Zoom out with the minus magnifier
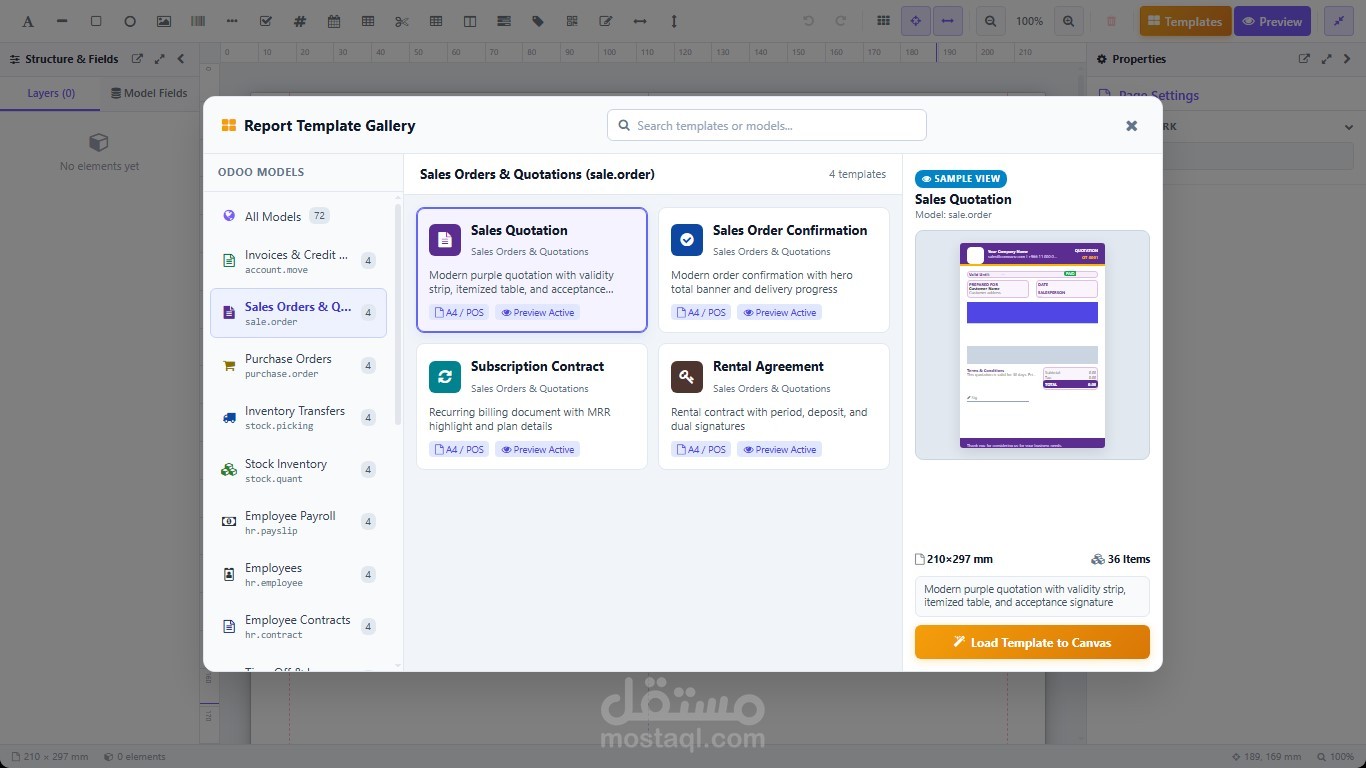The image size is (1366, 768). [990, 21]
